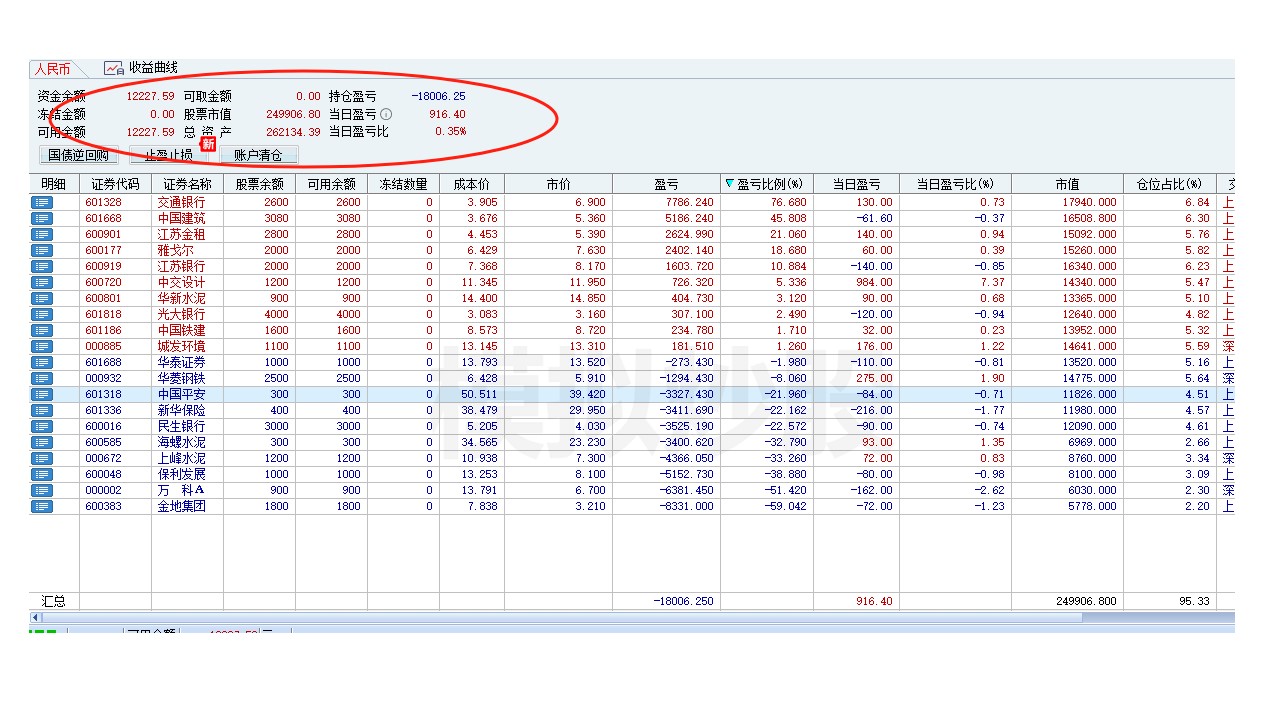The image size is (1280, 720).
Task: Click the 市价 column header
Action: (x=558, y=184)
